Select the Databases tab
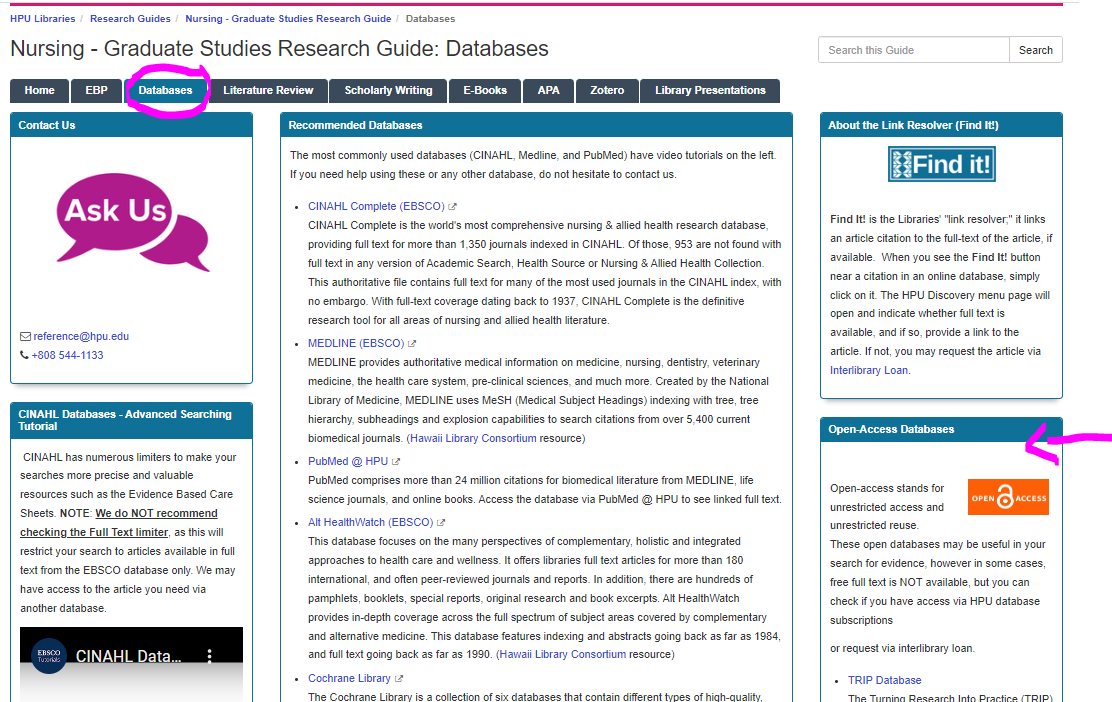 coord(165,91)
